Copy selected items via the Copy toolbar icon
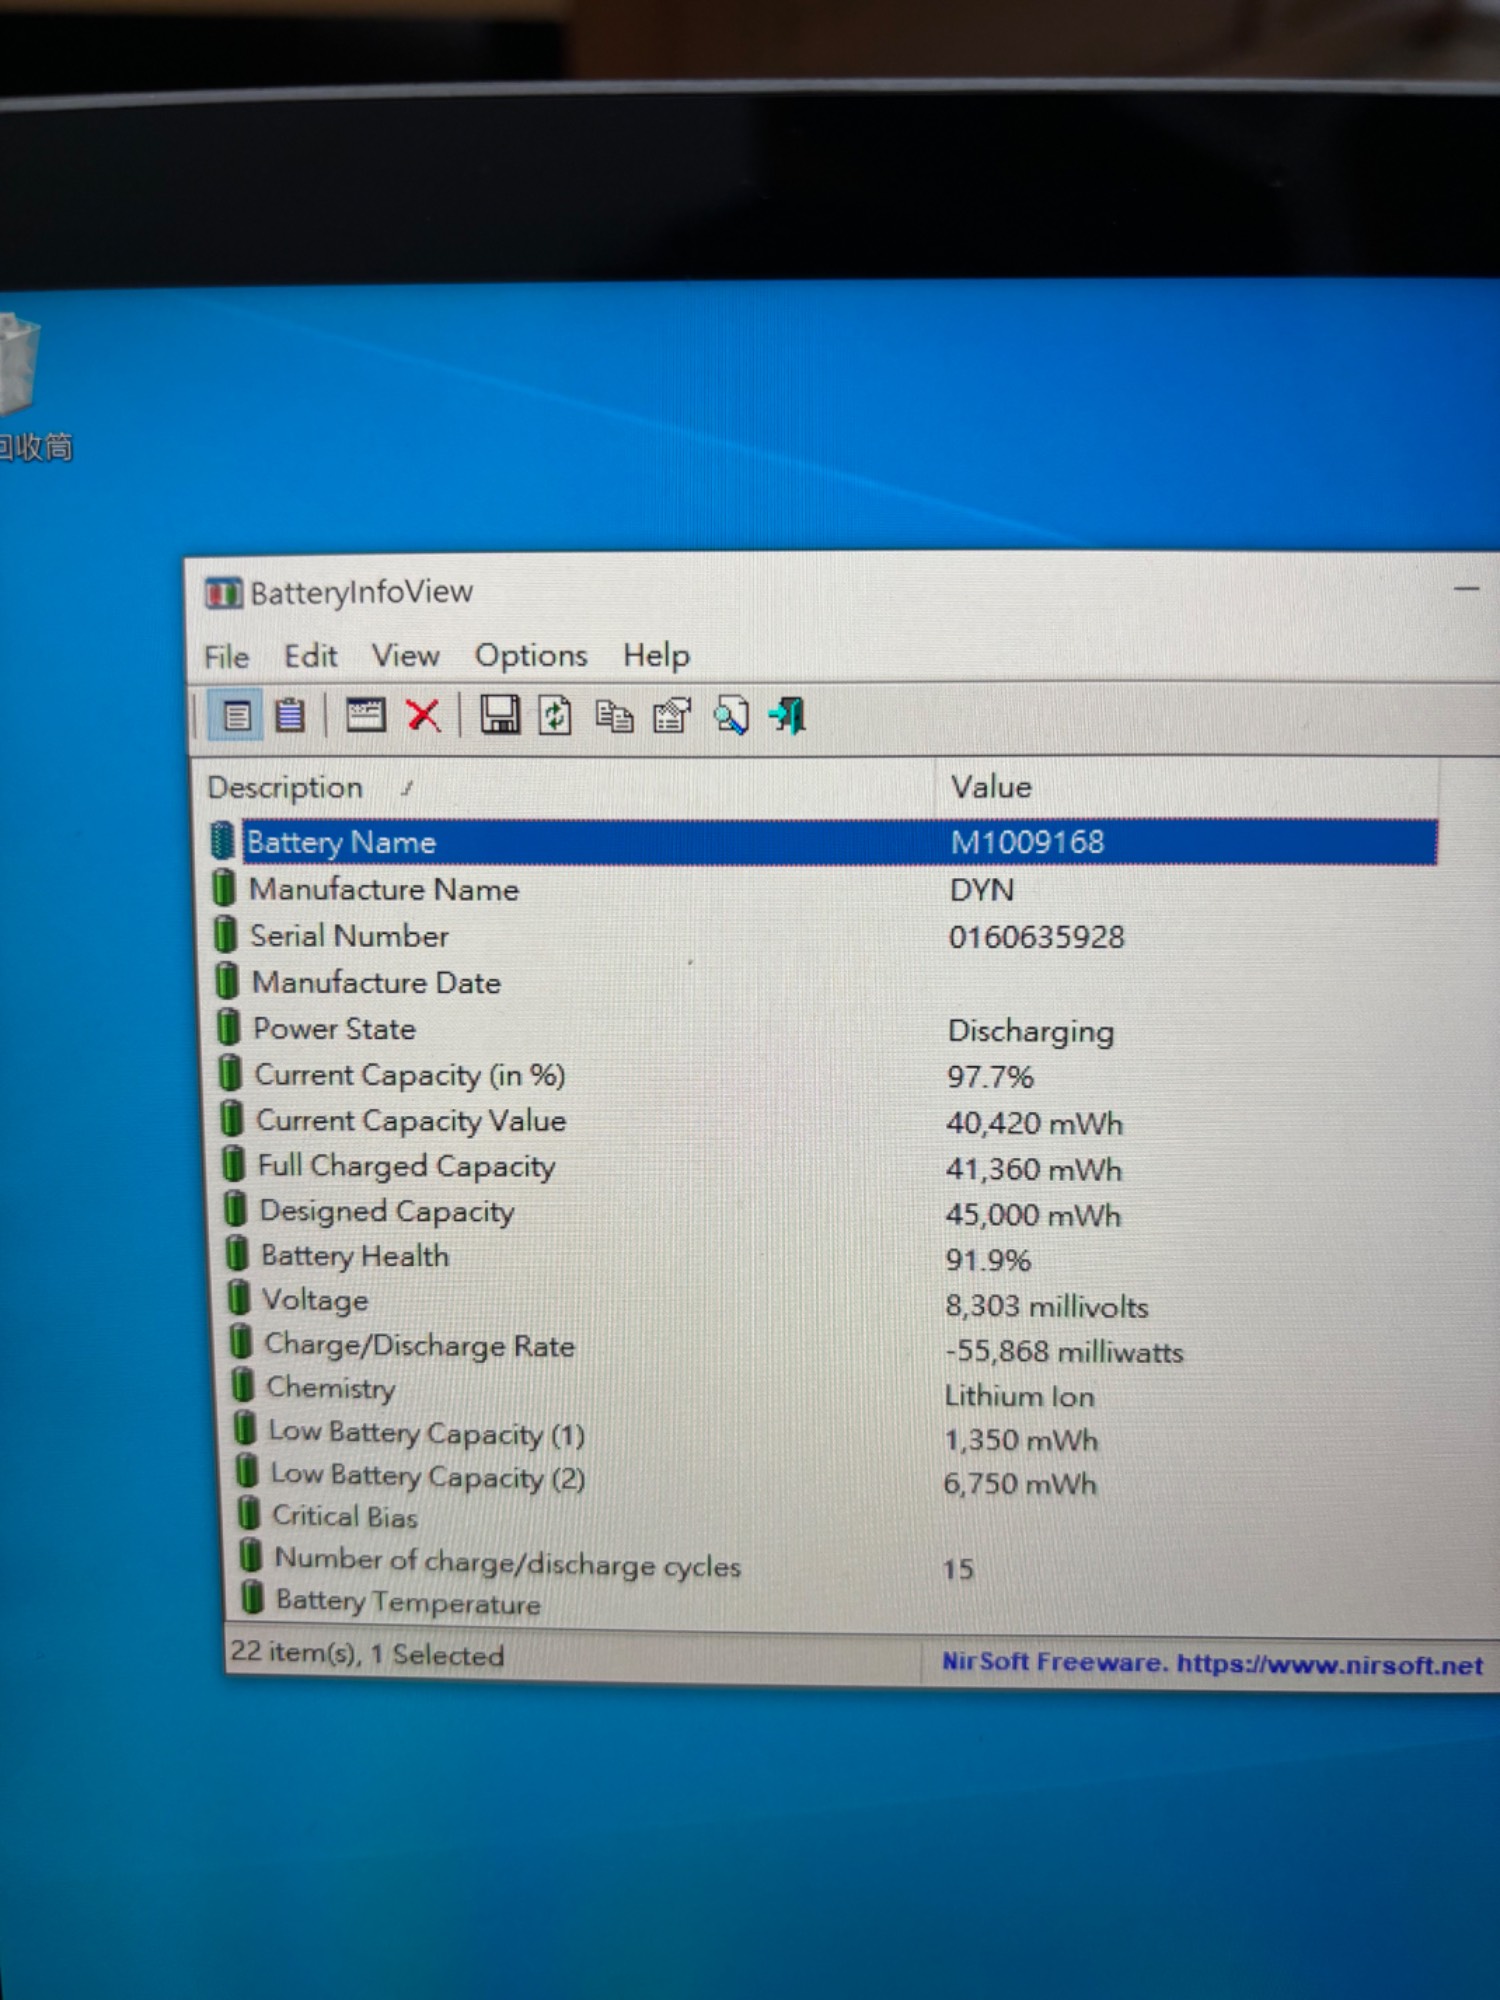Screen dimensions: 1500x2000 [614, 717]
